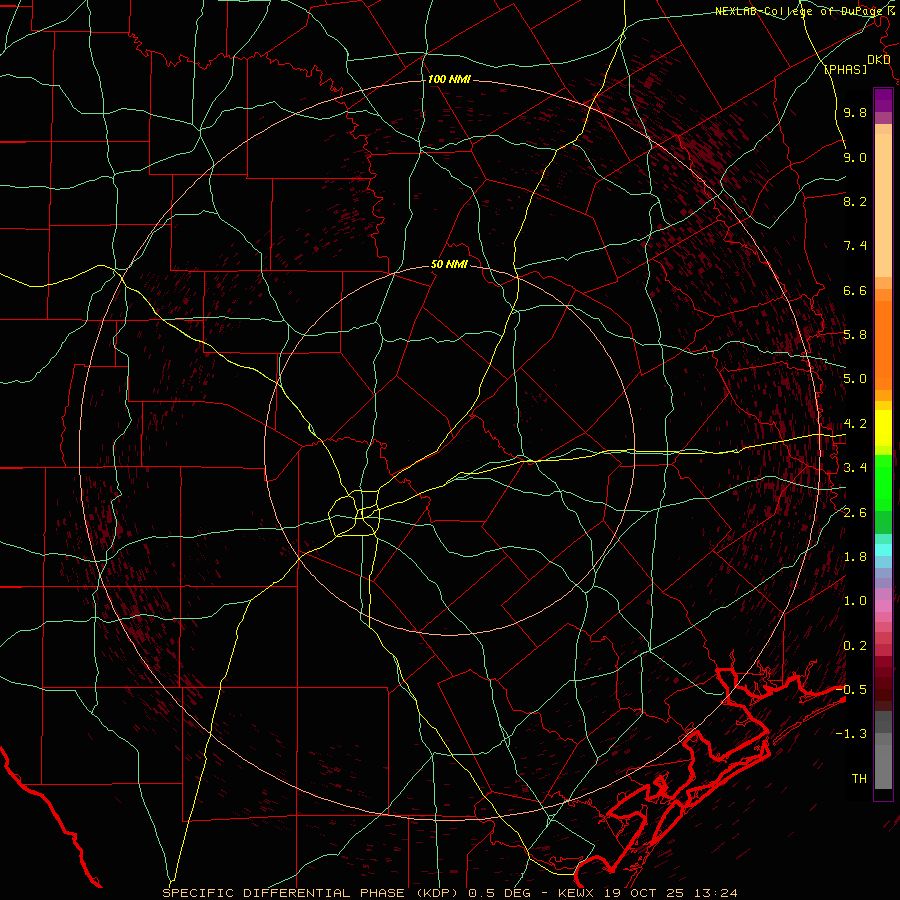The width and height of the screenshot is (900, 900).
Task: Click the 6.6 scale value
Action: point(855,290)
